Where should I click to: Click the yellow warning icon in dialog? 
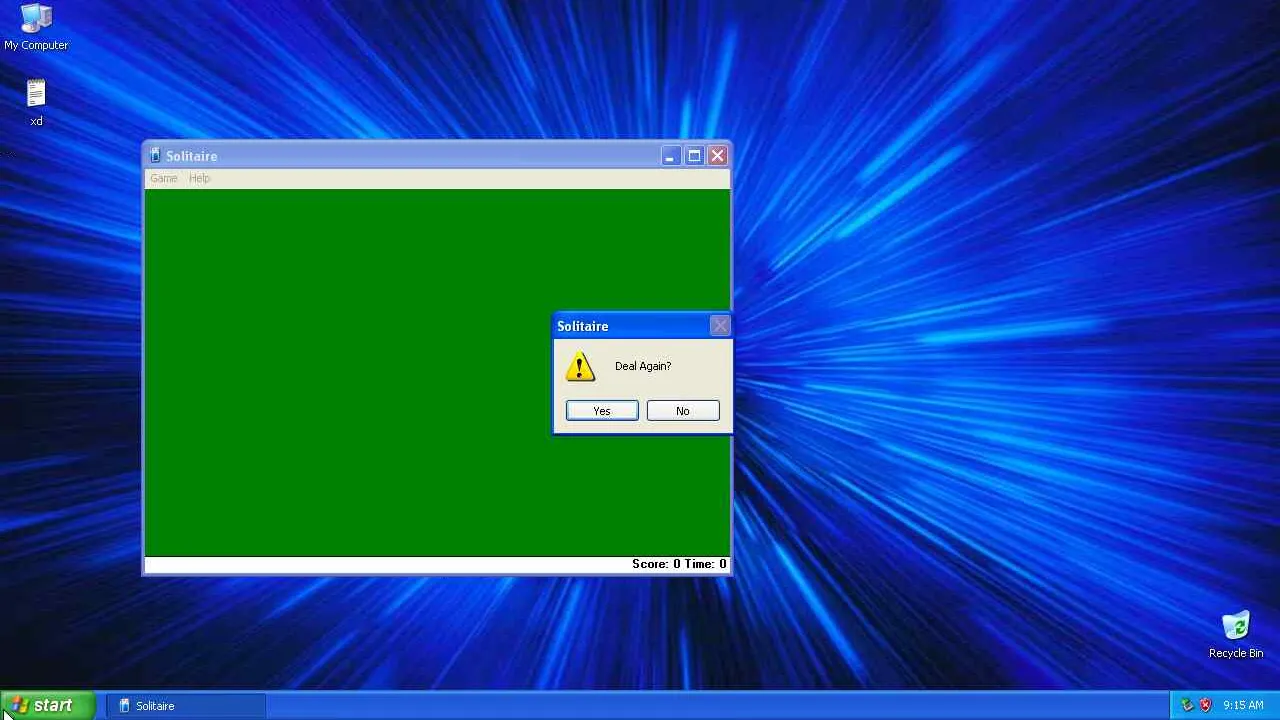pos(580,366)
